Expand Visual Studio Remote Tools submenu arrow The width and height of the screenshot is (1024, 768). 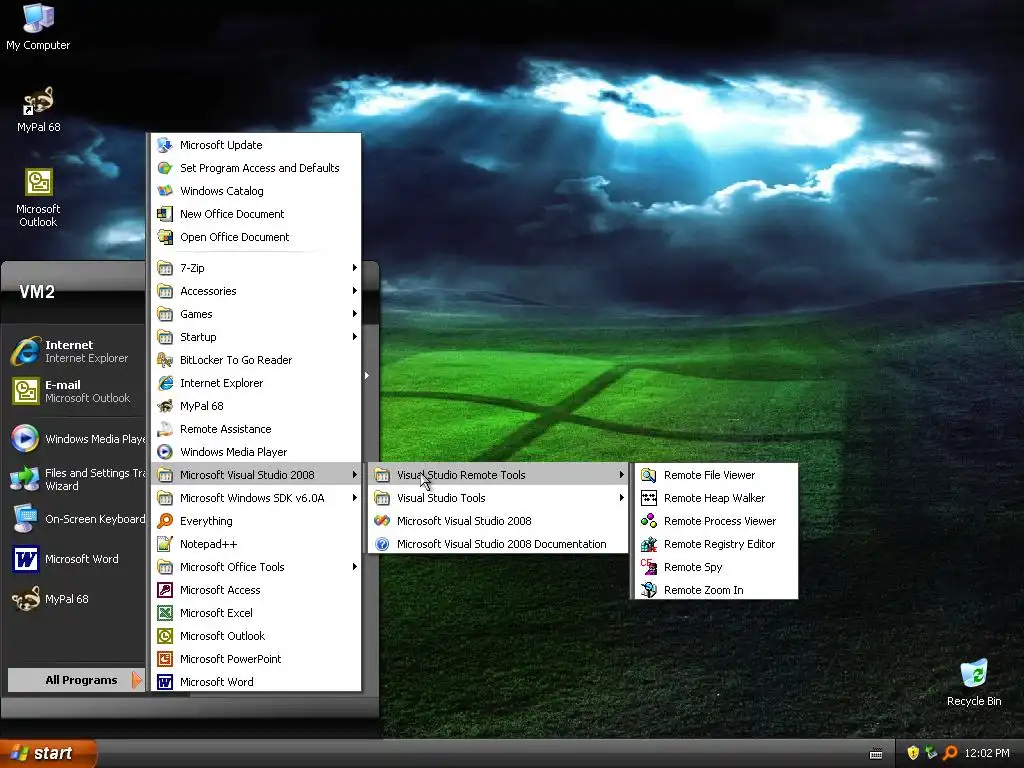(x=621, y=475)
